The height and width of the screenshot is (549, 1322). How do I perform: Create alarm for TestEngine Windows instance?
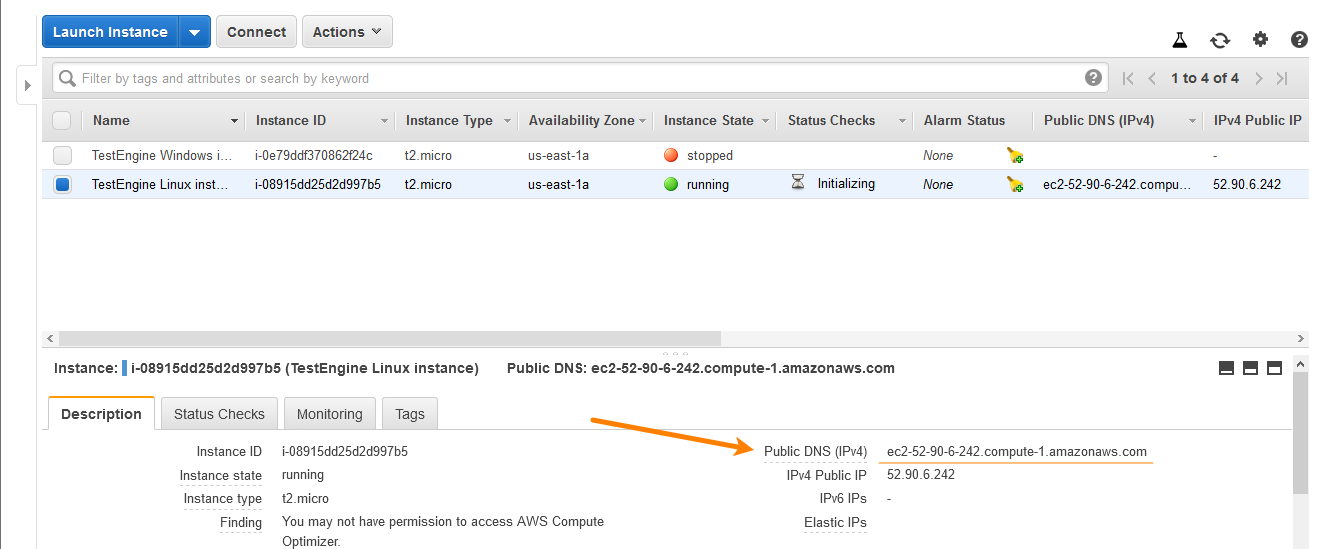(x=1015, y=155)
